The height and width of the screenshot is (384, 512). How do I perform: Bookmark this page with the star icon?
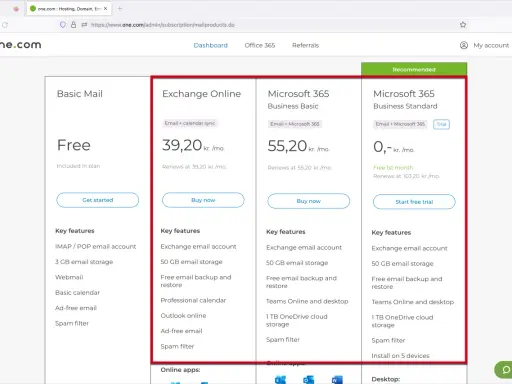coord(463,24)
